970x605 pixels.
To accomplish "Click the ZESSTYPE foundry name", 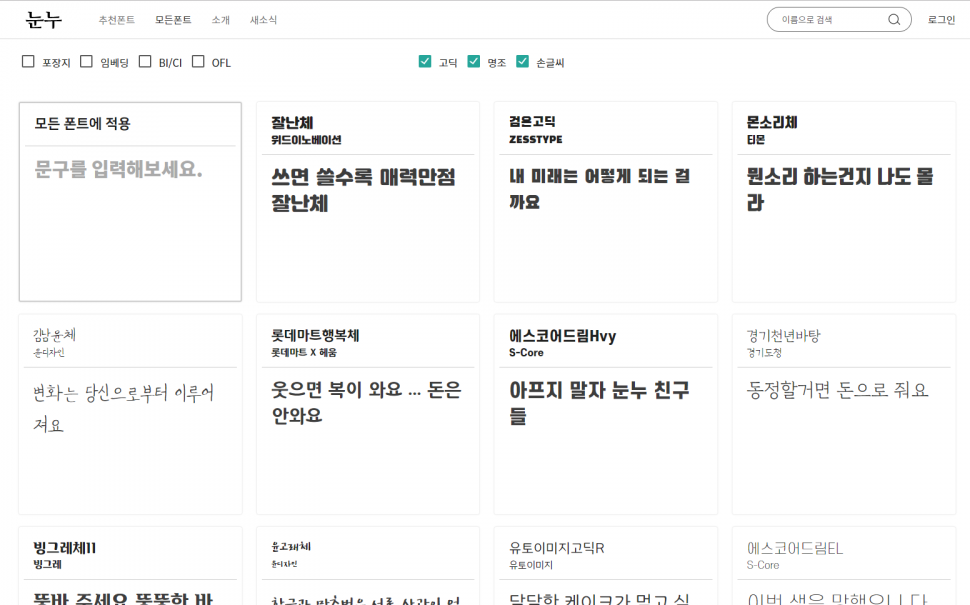I will point(536,140).
